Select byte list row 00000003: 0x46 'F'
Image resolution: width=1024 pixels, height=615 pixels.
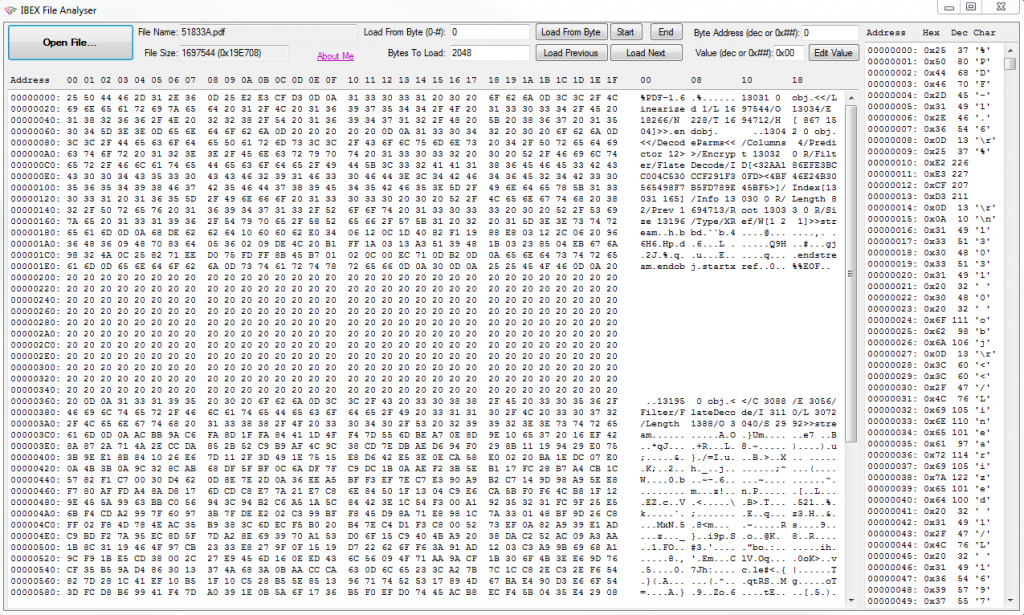pos(930,84)
